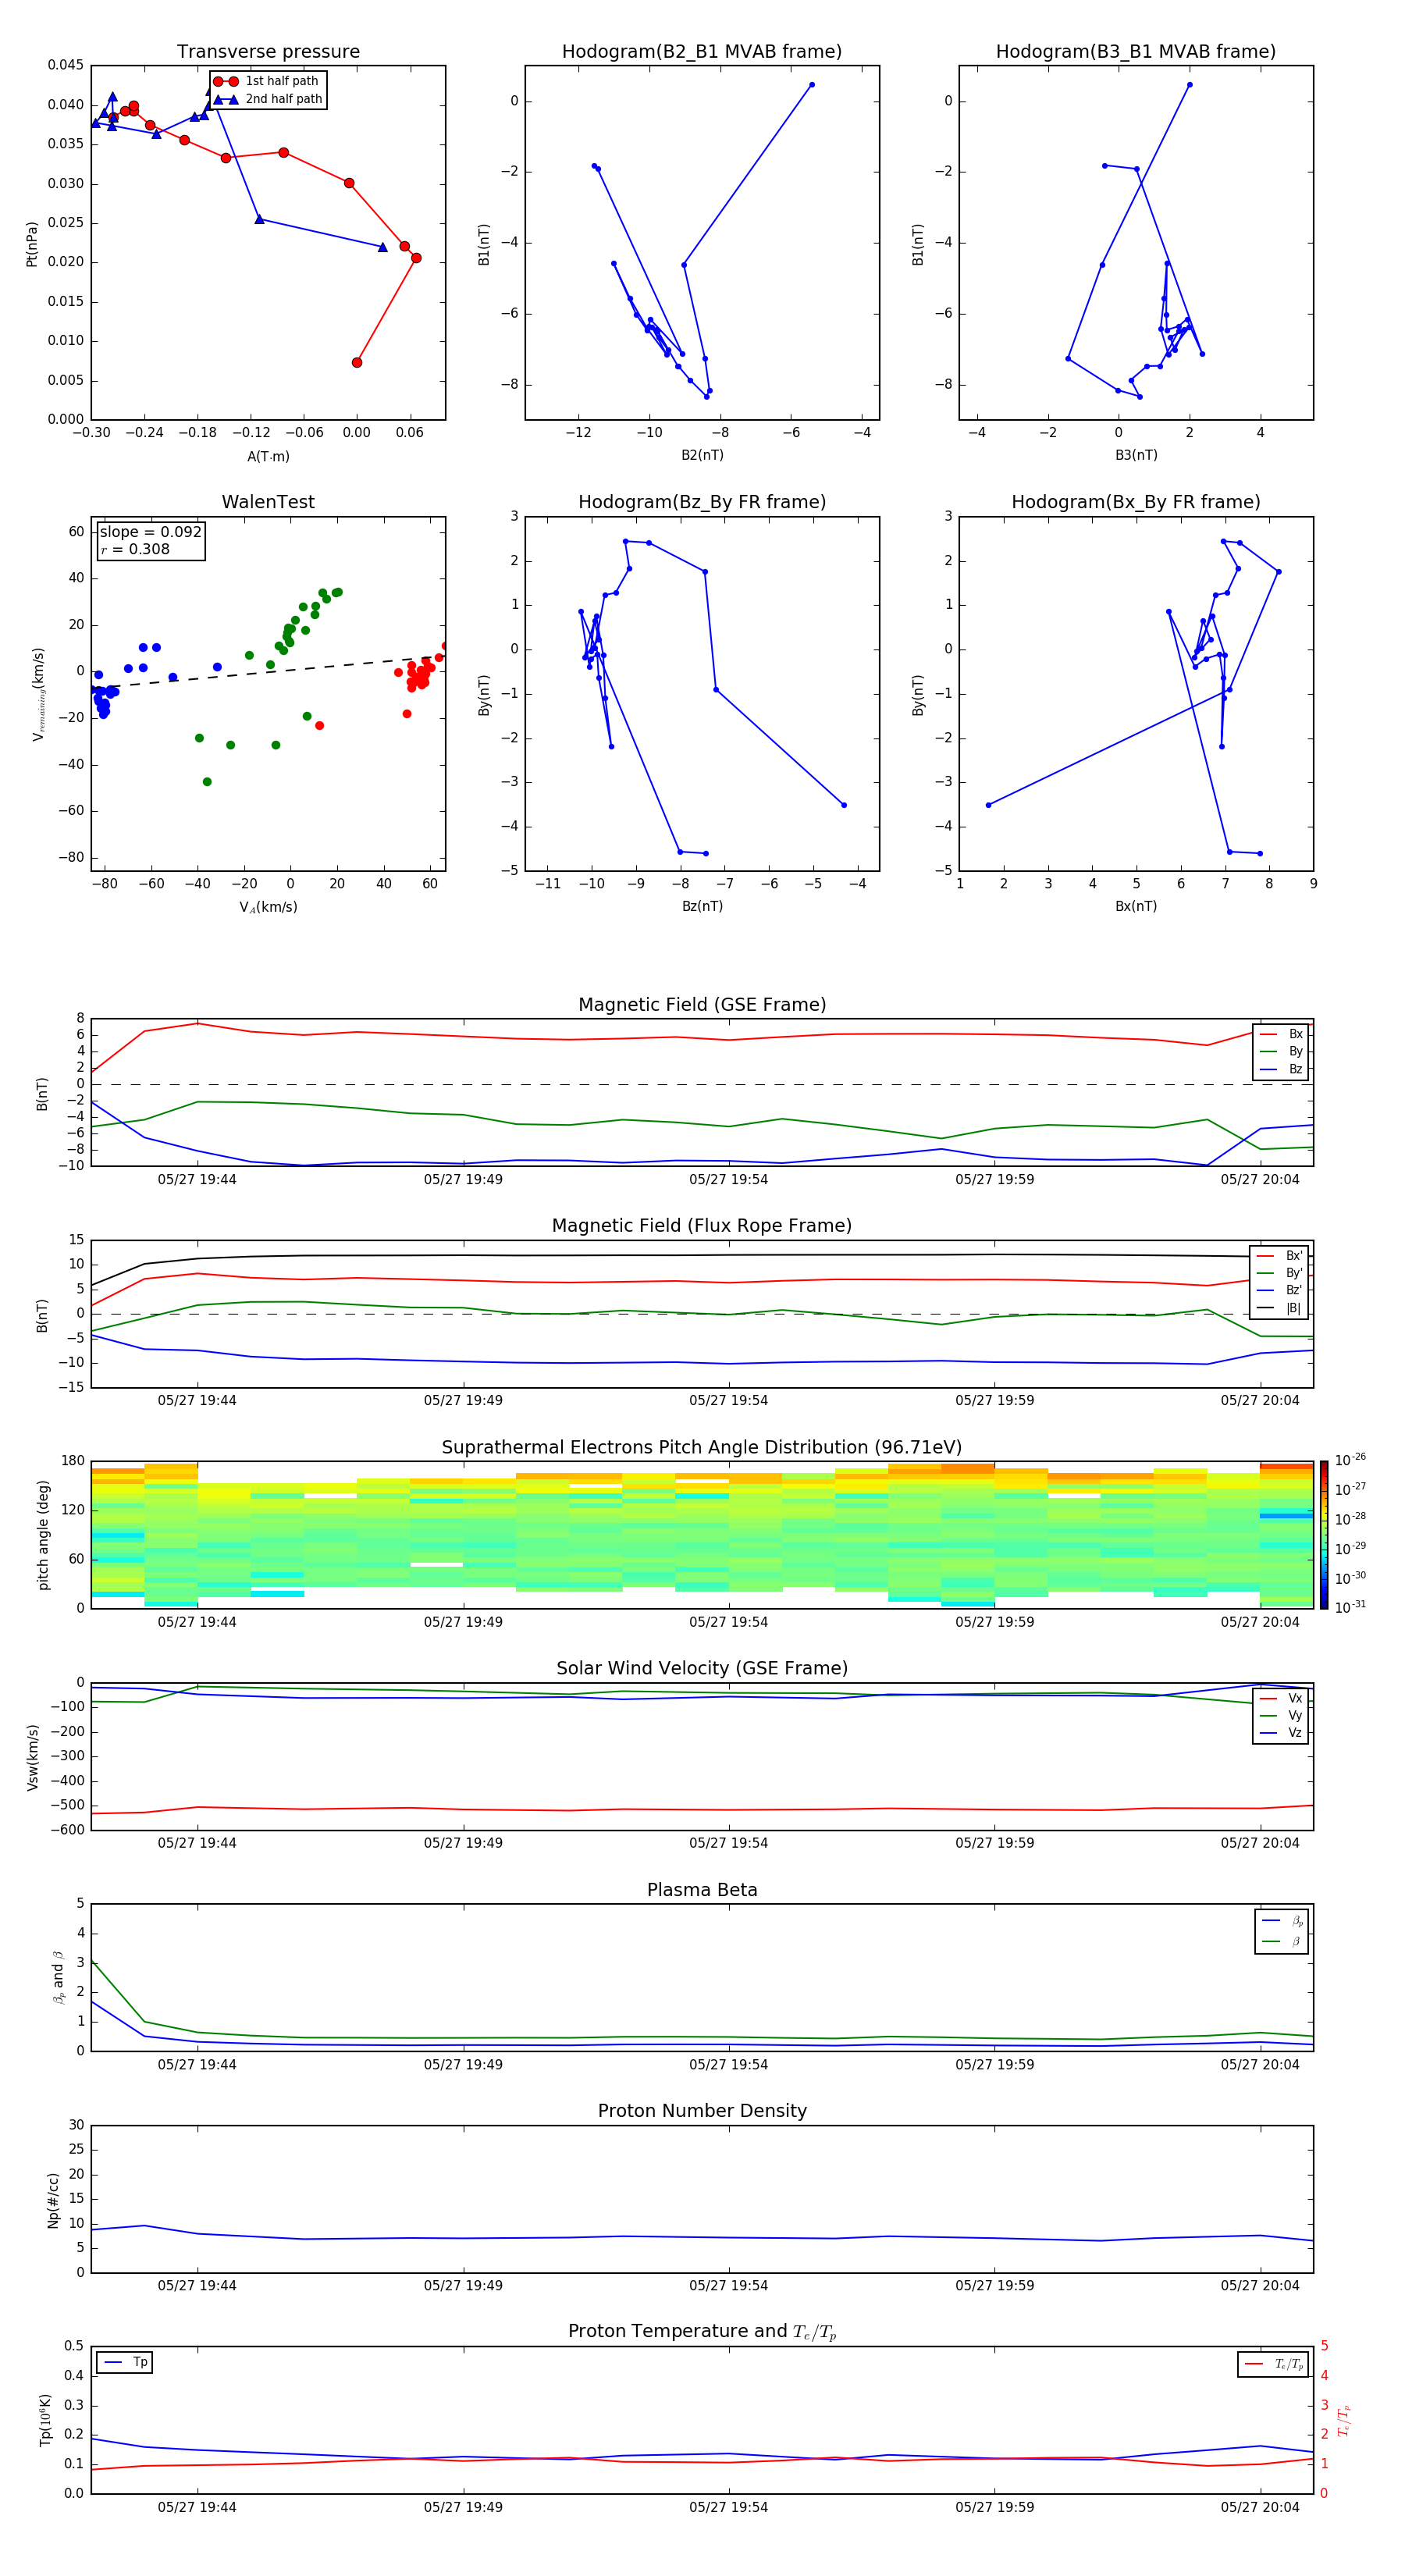Click the Vz legend entry in solar wind panel

click(x=1282, y=1733)
